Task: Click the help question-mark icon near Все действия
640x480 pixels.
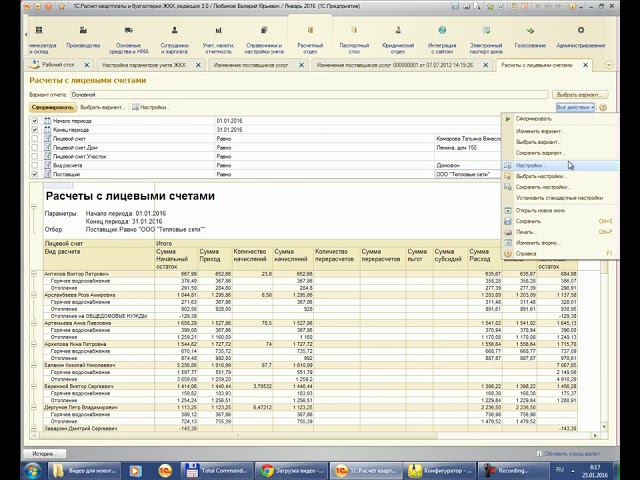Action: click(x=603, y=107)
